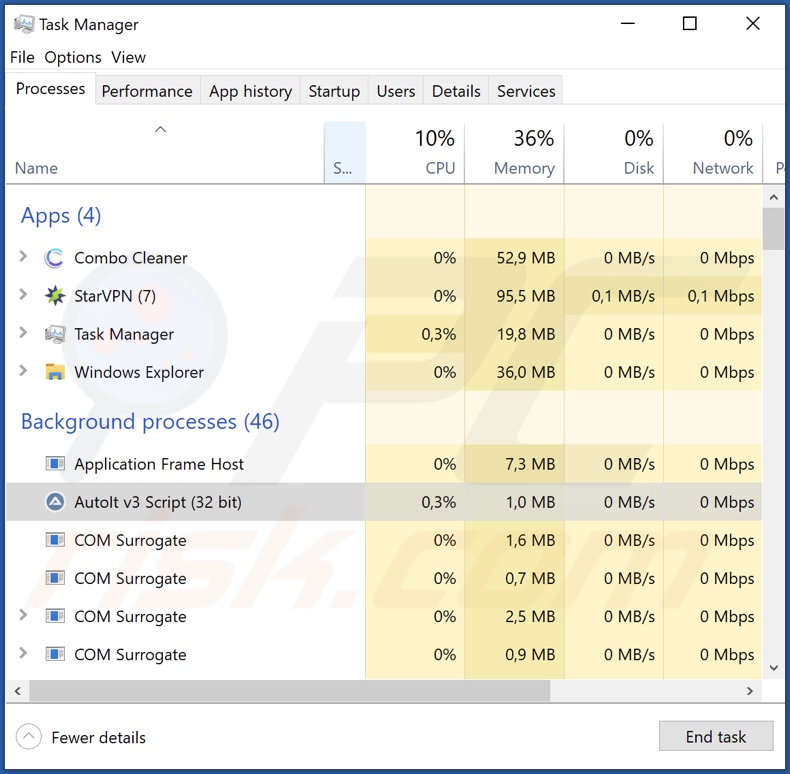Click the Combo Cleaner app icon
This screenshot has width=790, height=774.
54,258
